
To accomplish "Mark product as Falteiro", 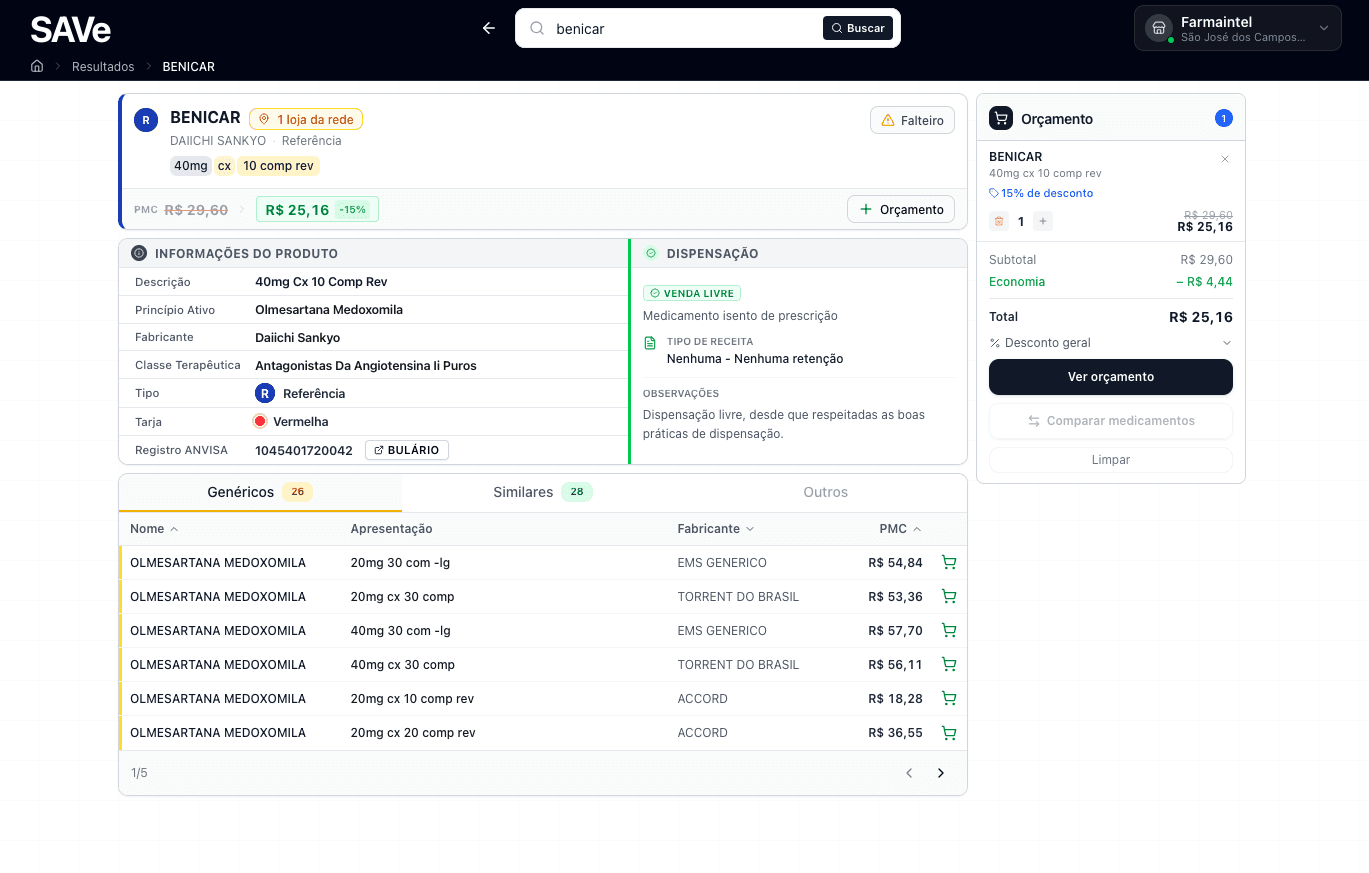I will (x=912, y=120).
